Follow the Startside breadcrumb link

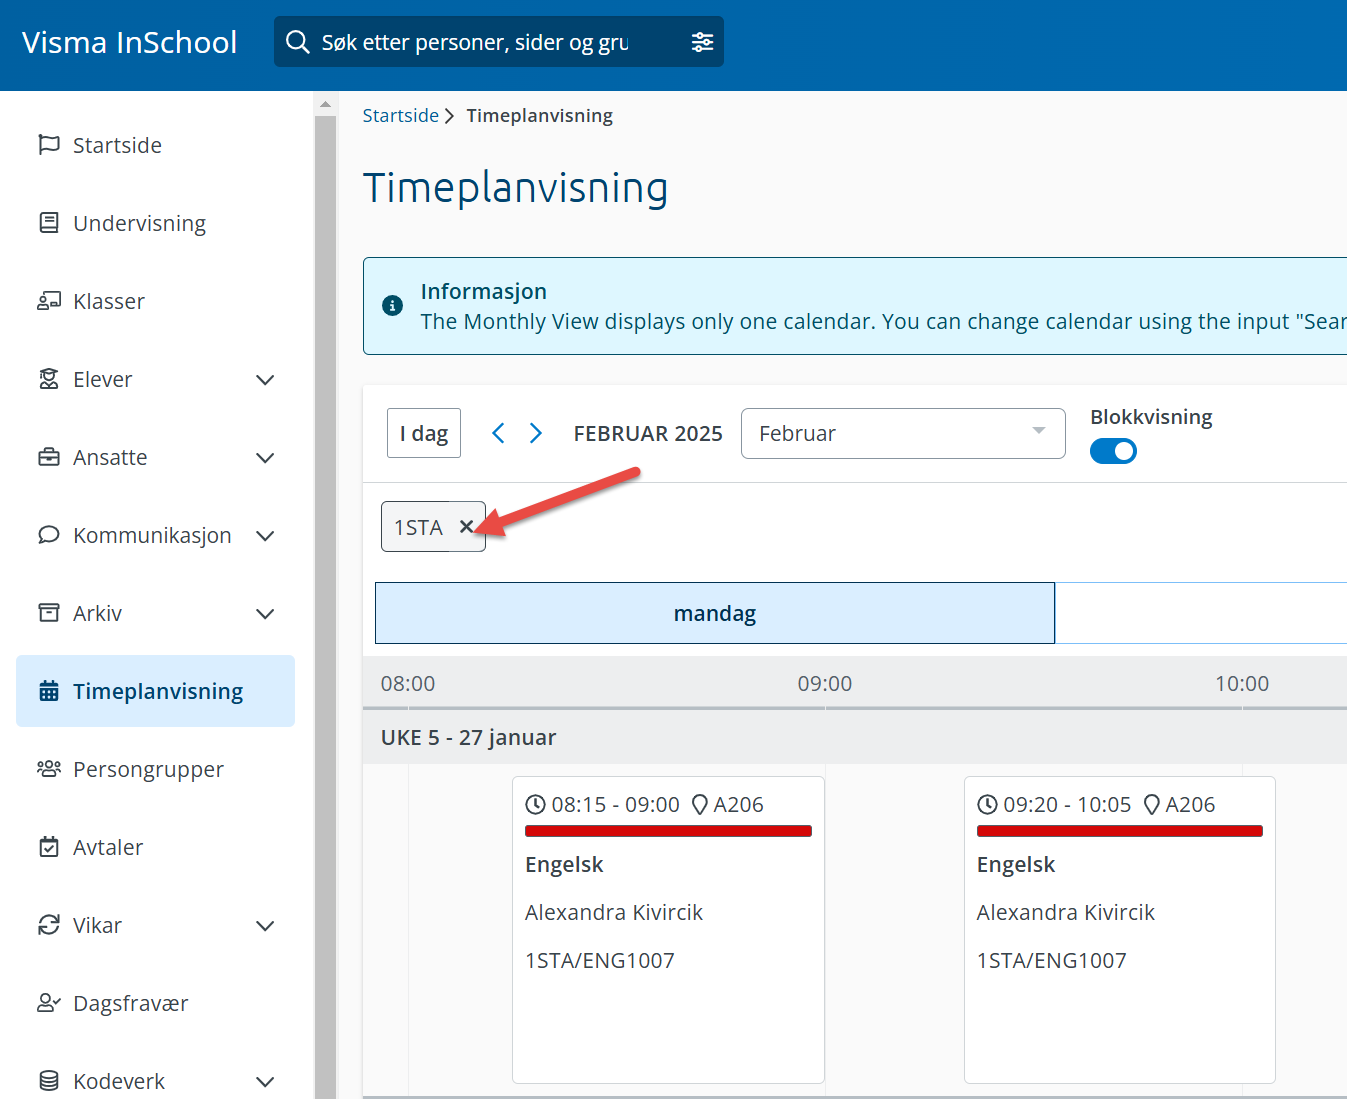(400, 116)
